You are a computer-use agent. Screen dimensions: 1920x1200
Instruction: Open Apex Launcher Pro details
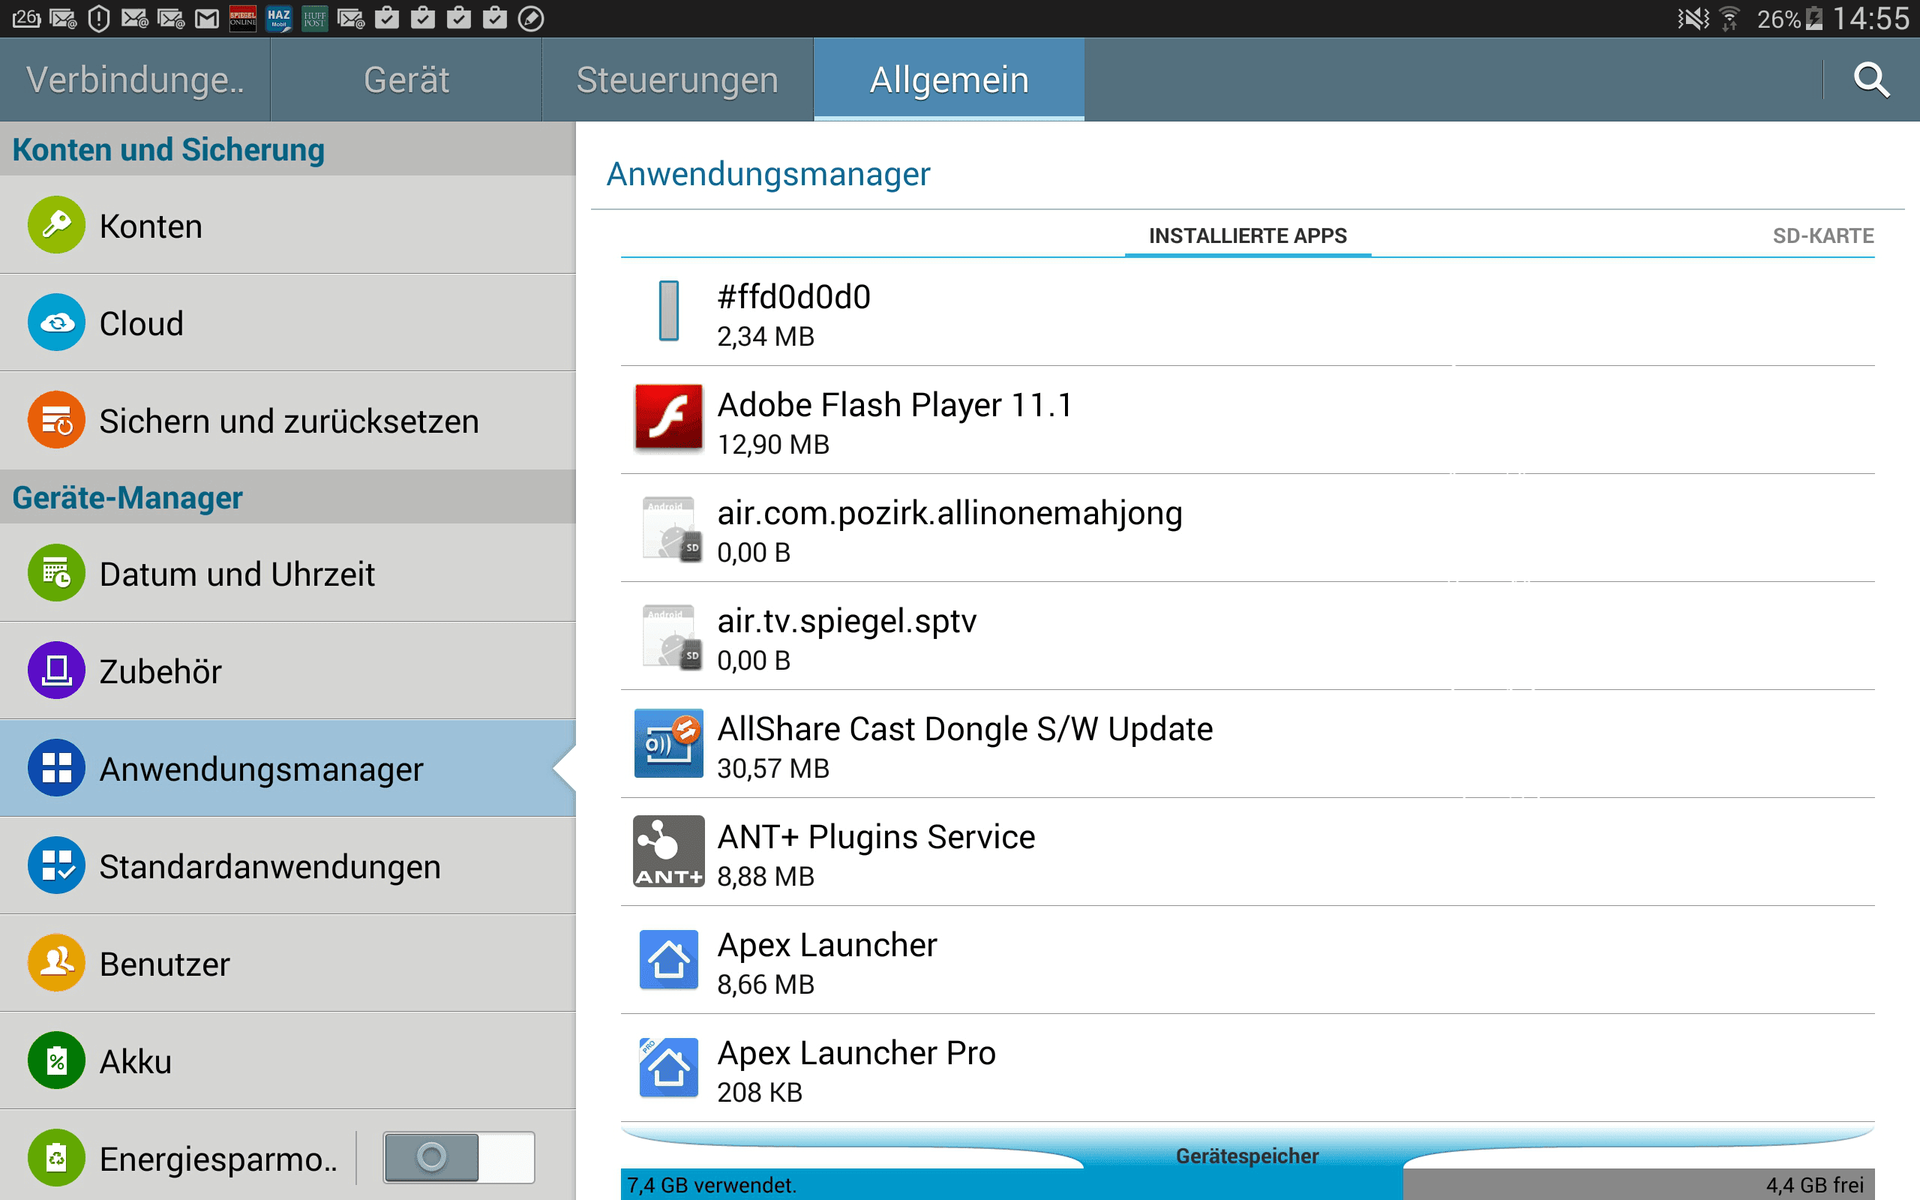point(1247,1068)
